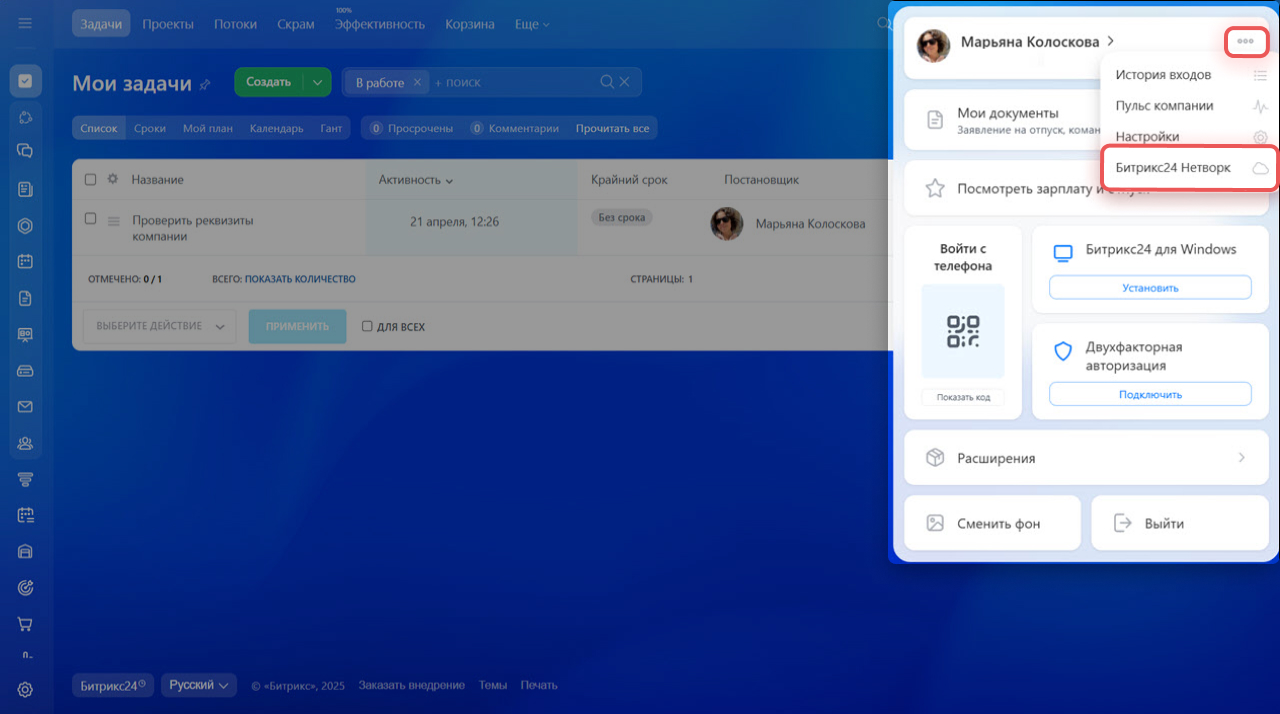This screenshot has width=1280, height=714.
Task: Open the gear settings icon in sidebar
Action: click(26, 689)
